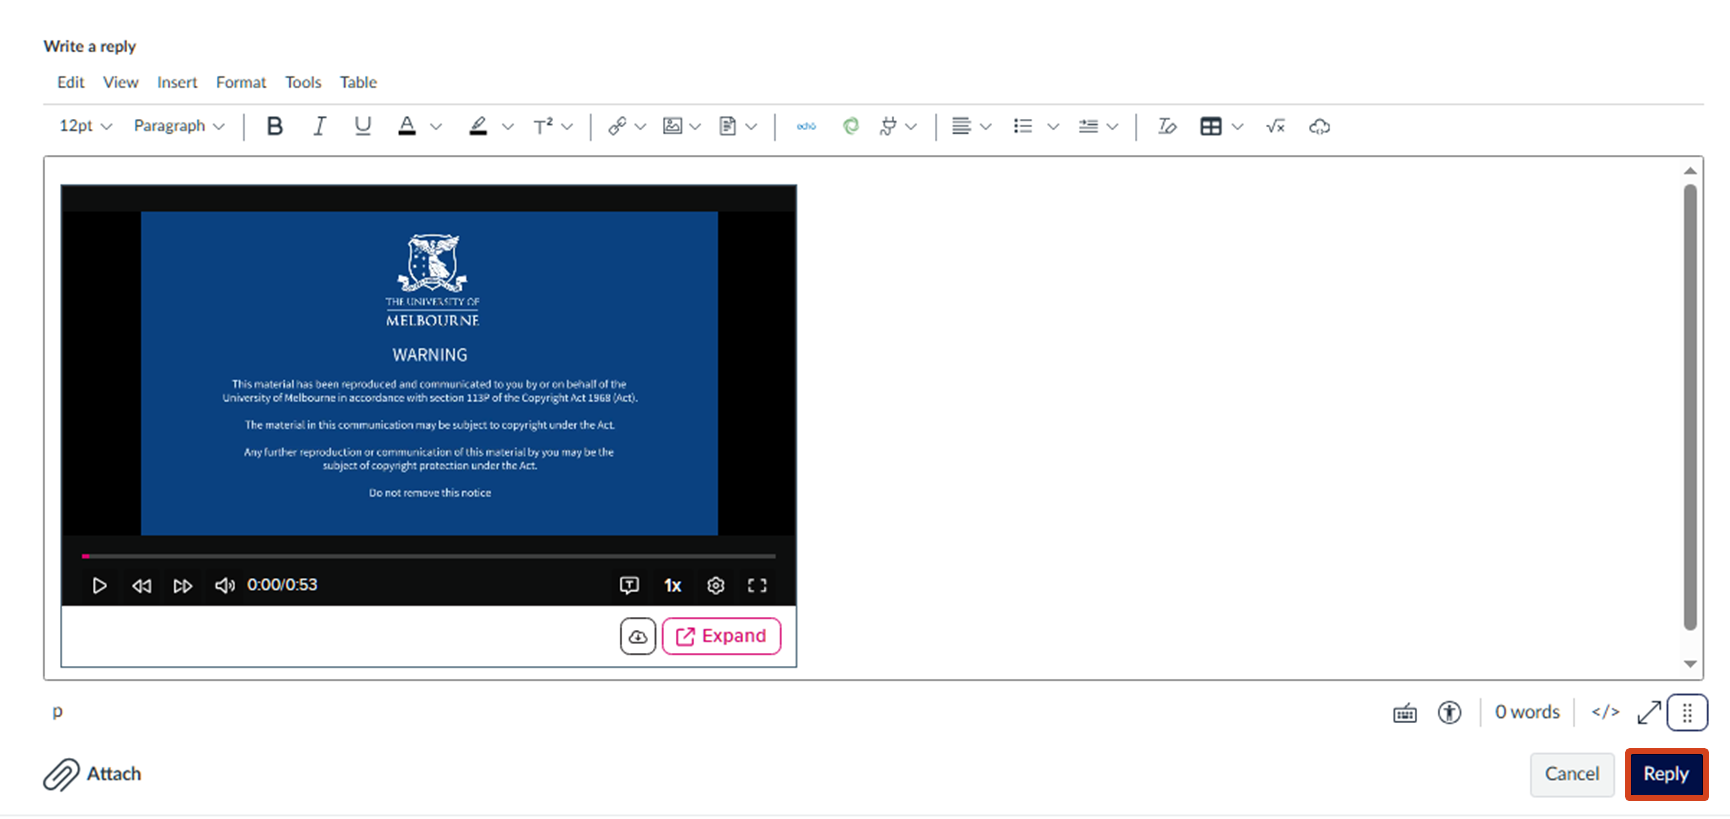Expand the superscript options arrow
Viewport: 1730px width, 819px height.
(x=567, y=126)
